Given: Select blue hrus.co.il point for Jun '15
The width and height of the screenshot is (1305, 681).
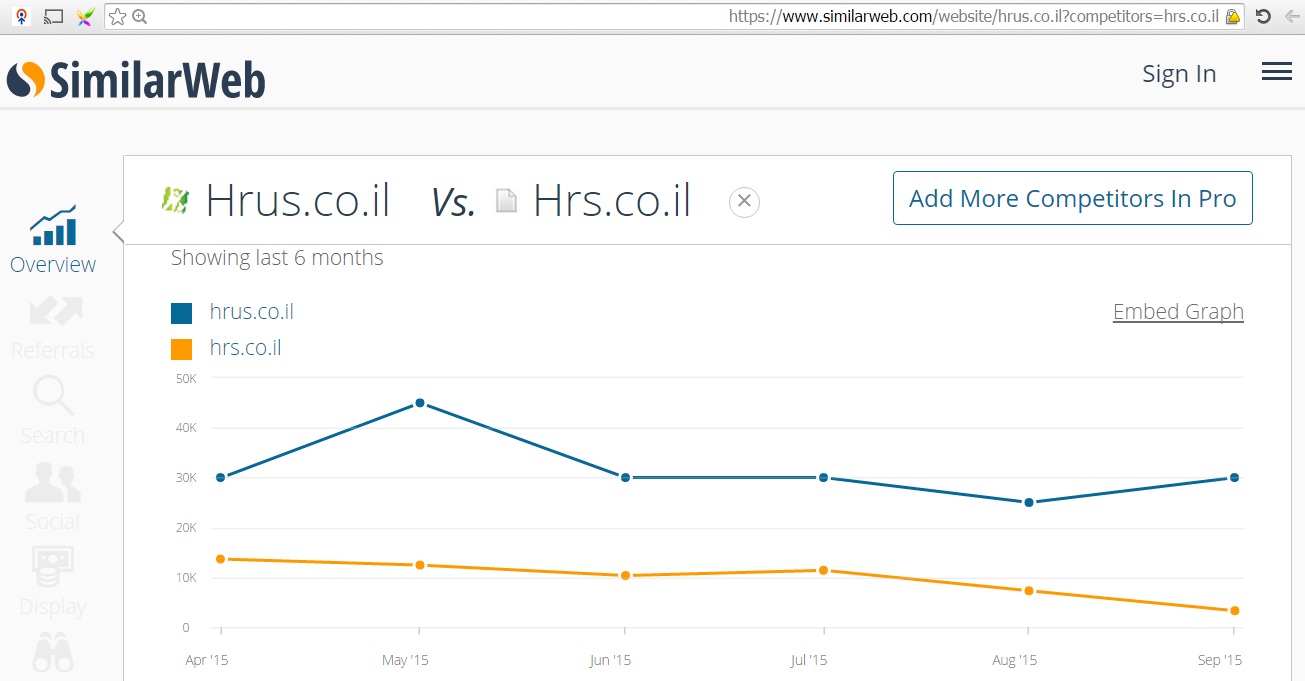Looking at the screenshot, I should point(625,477).
